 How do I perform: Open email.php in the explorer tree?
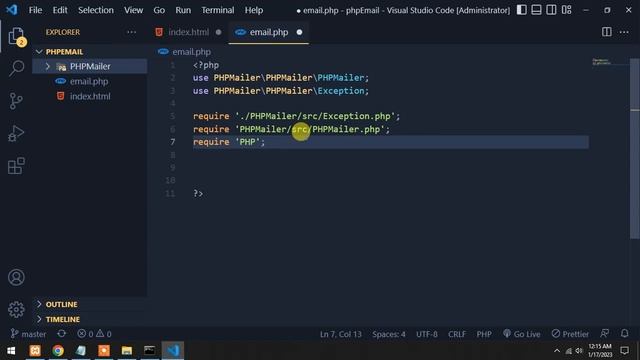point(89,81)
